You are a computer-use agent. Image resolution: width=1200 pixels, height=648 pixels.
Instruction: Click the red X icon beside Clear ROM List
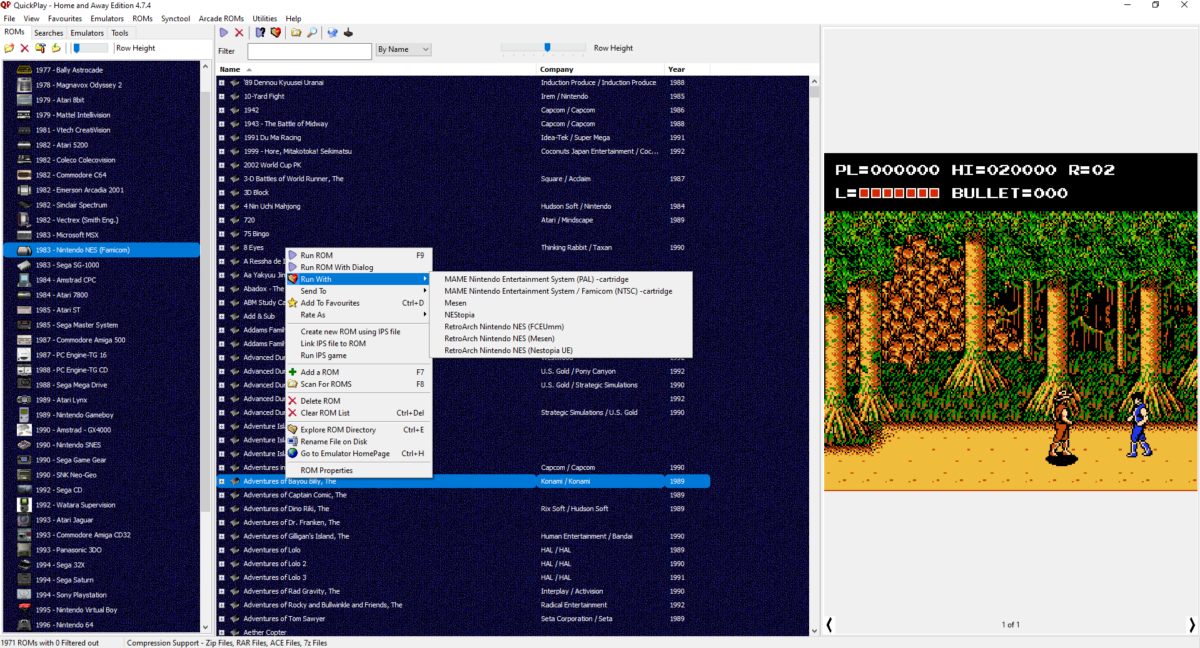pos(293,413)
